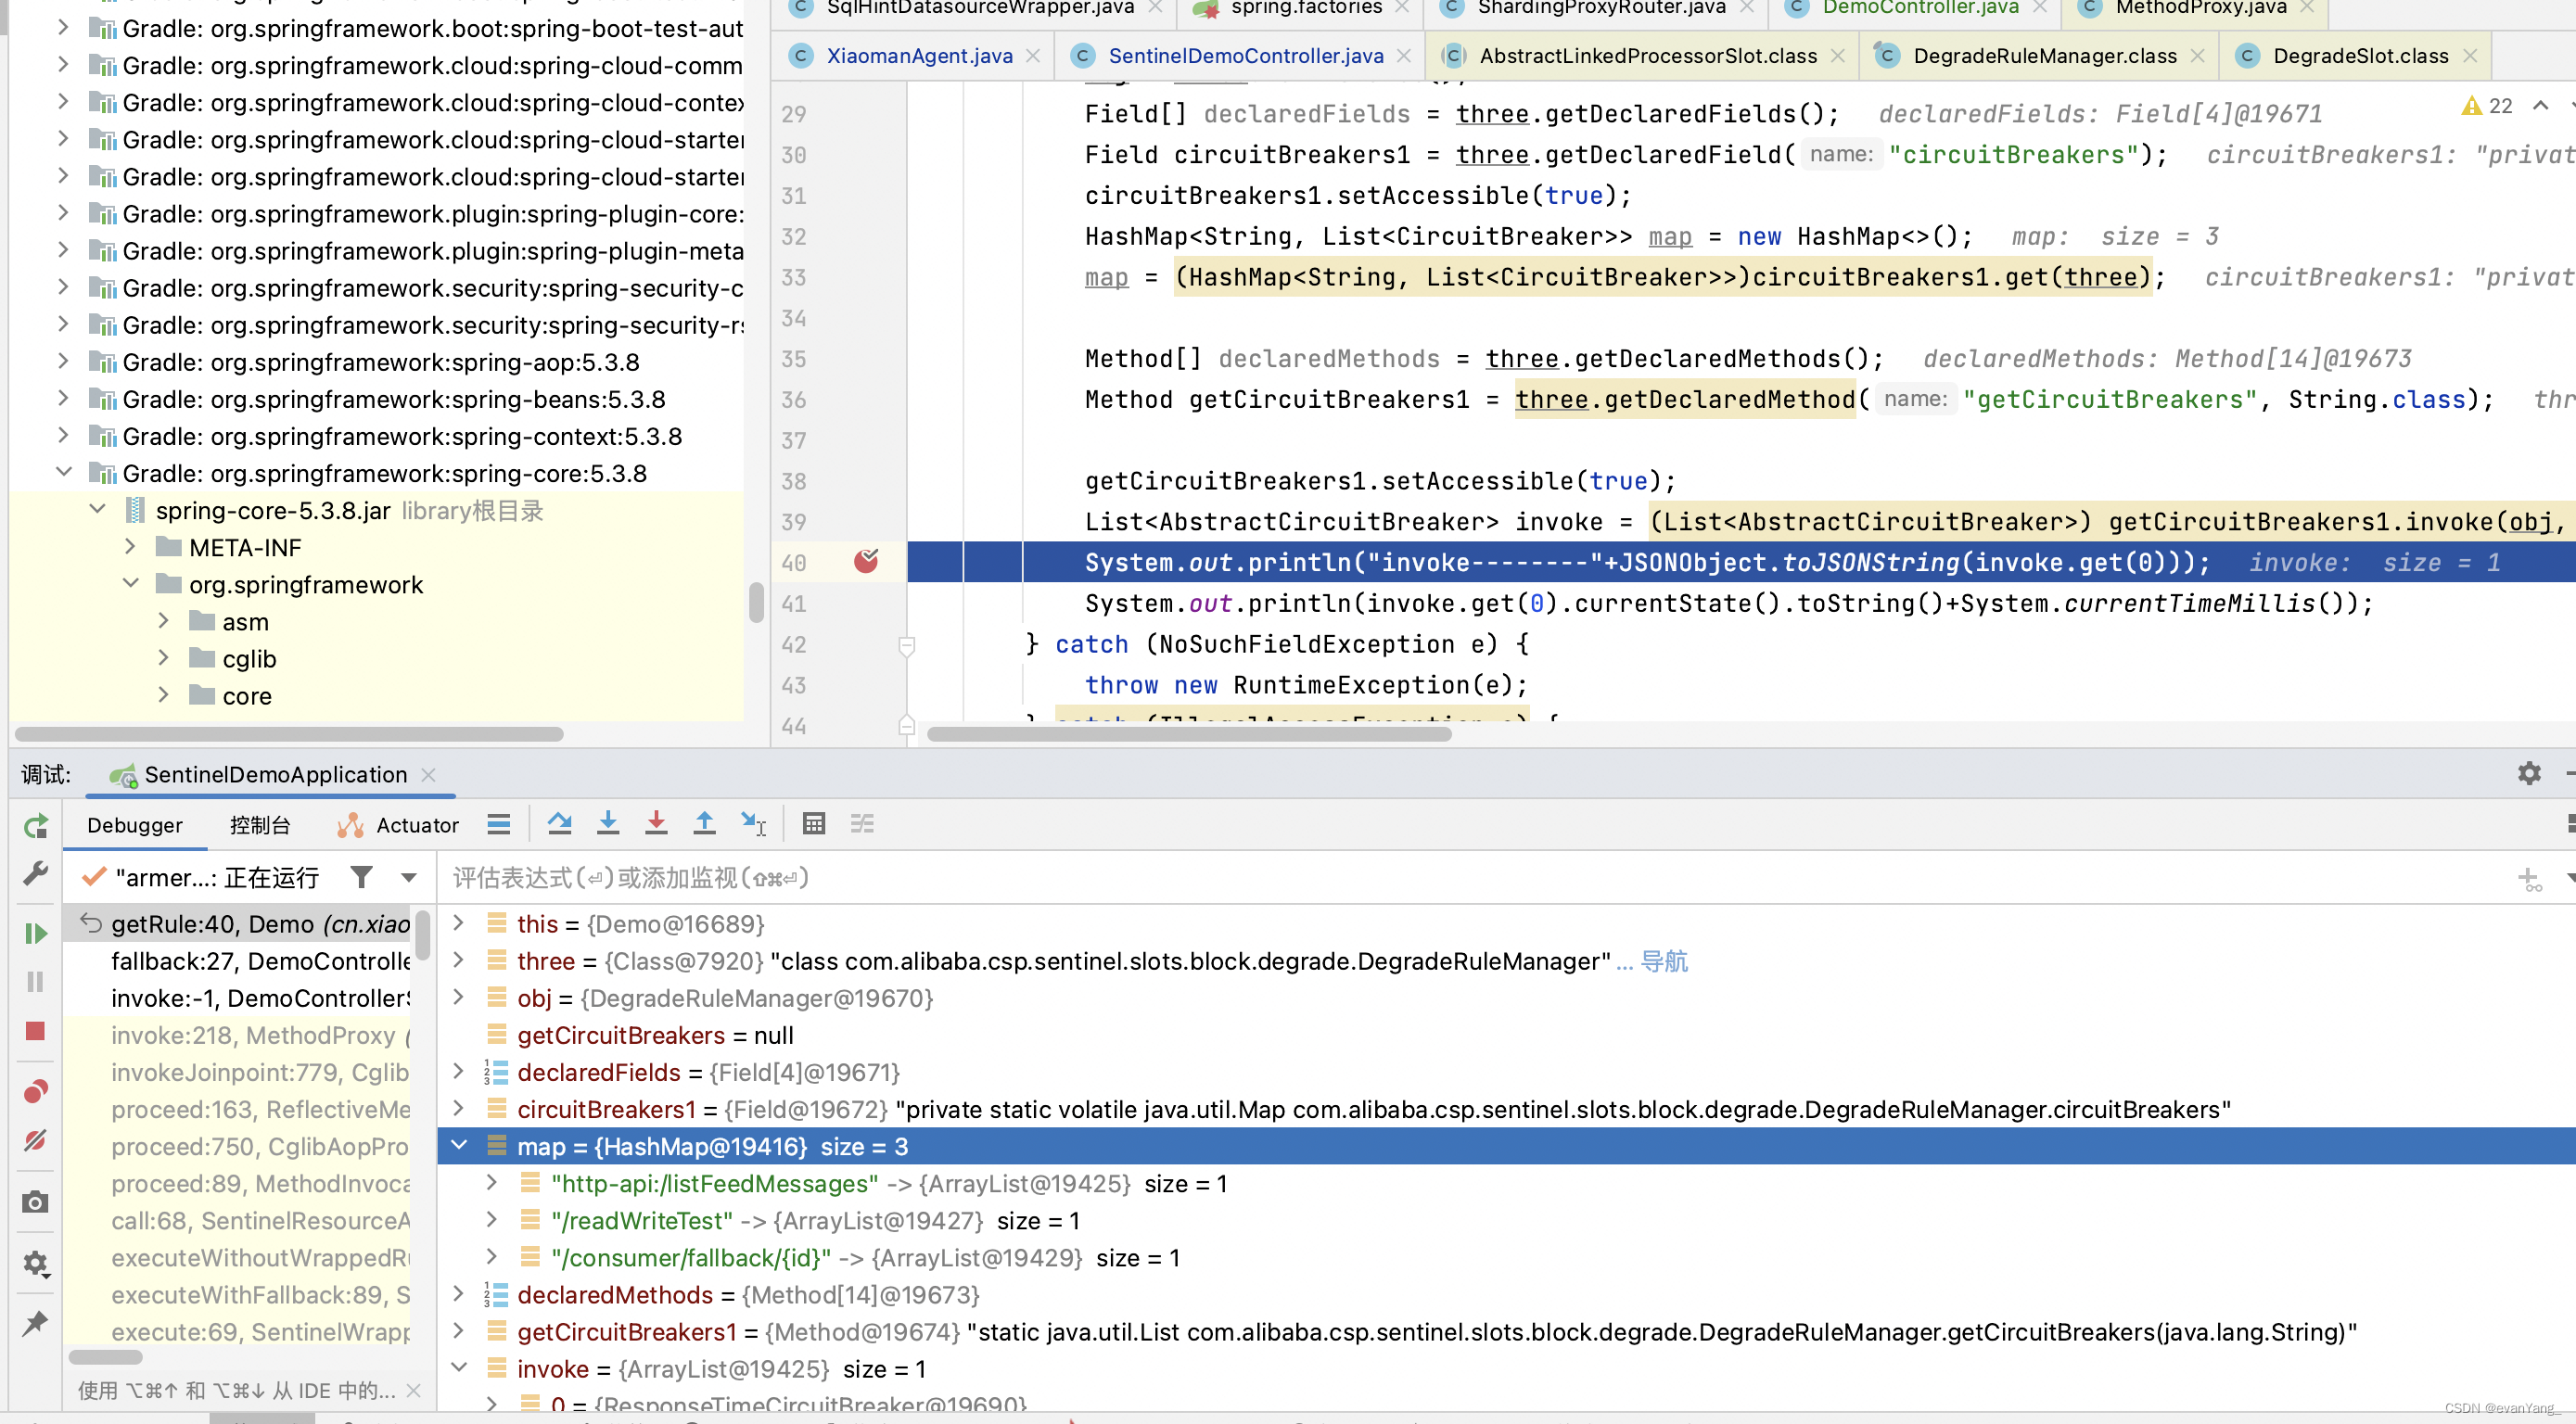This screenshot has width=2576, height=1424.
Task: Click the Rerun debug session icon
Action: 36,825
